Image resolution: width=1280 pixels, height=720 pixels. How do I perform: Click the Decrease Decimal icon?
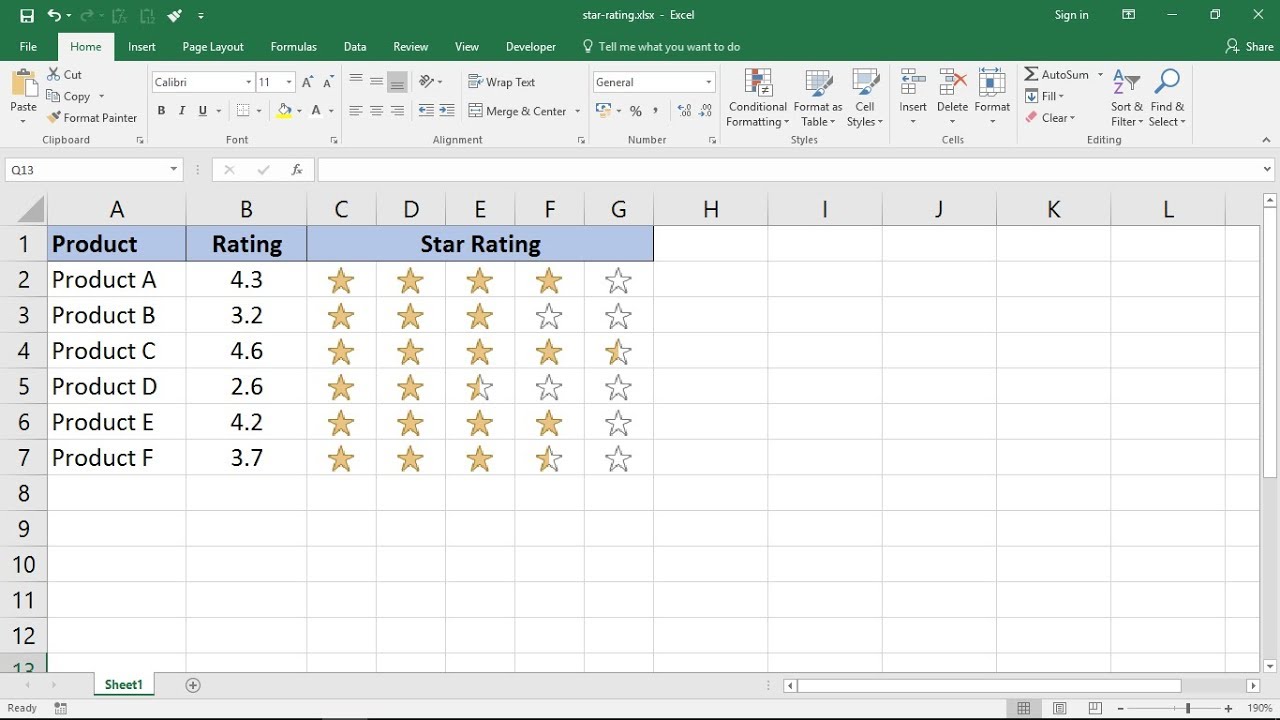coord(706,111)
